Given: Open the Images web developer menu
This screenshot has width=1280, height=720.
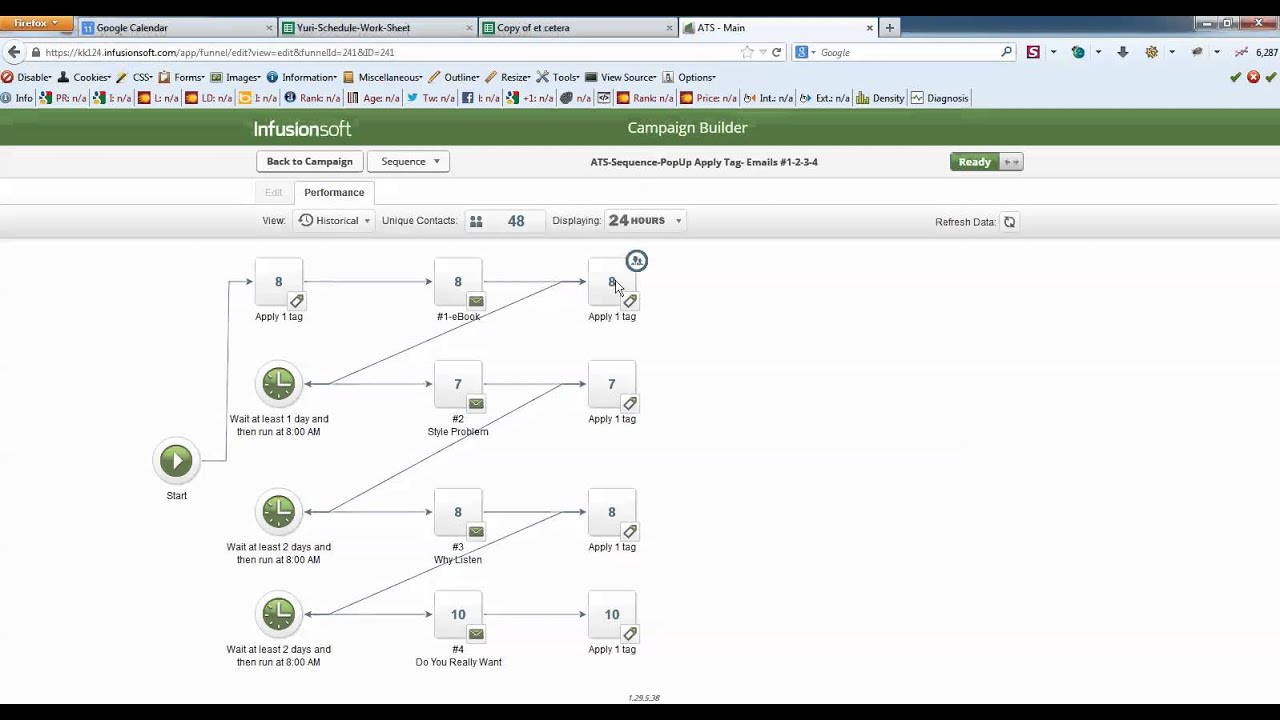Looking at the screenshot, I should coord(235,77).
